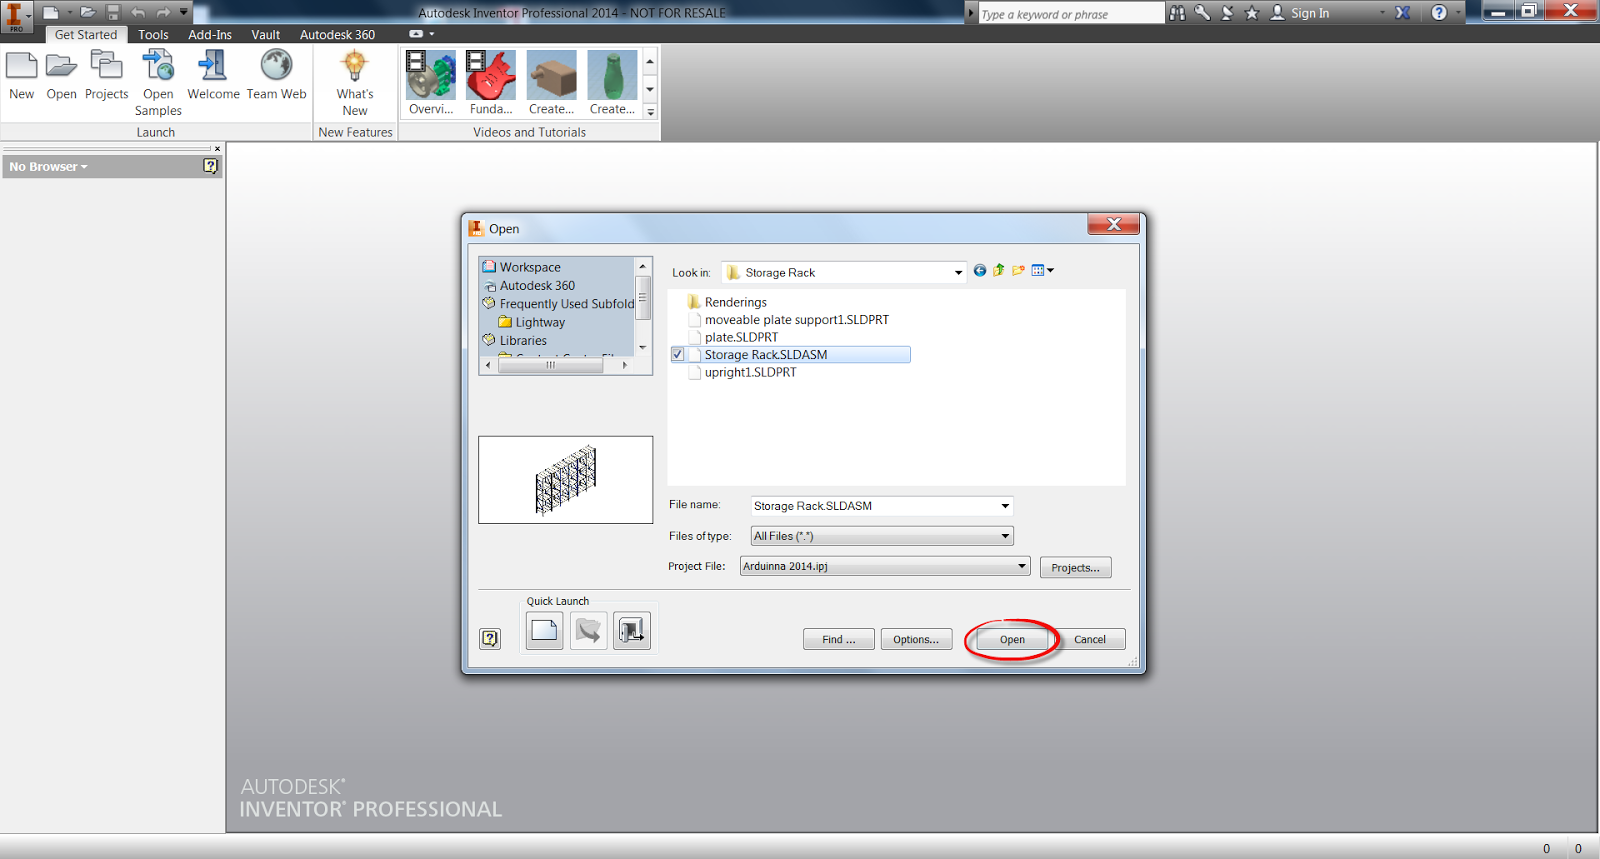Click the Save disk icon in quick access toolbar
This screenshot has width=1600, height=859.
[x=113, y=12]
